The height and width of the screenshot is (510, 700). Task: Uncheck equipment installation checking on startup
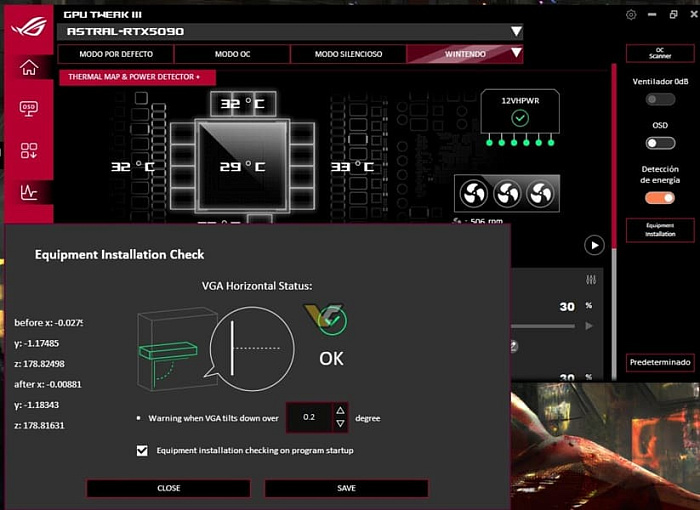tap(142, 450)
